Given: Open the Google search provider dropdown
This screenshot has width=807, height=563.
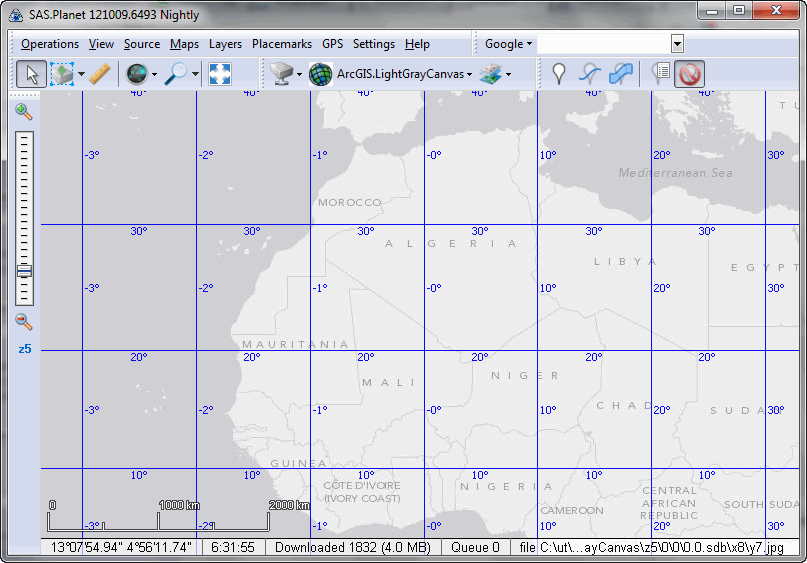Looking at the screenshot, I should click(508, 44).
